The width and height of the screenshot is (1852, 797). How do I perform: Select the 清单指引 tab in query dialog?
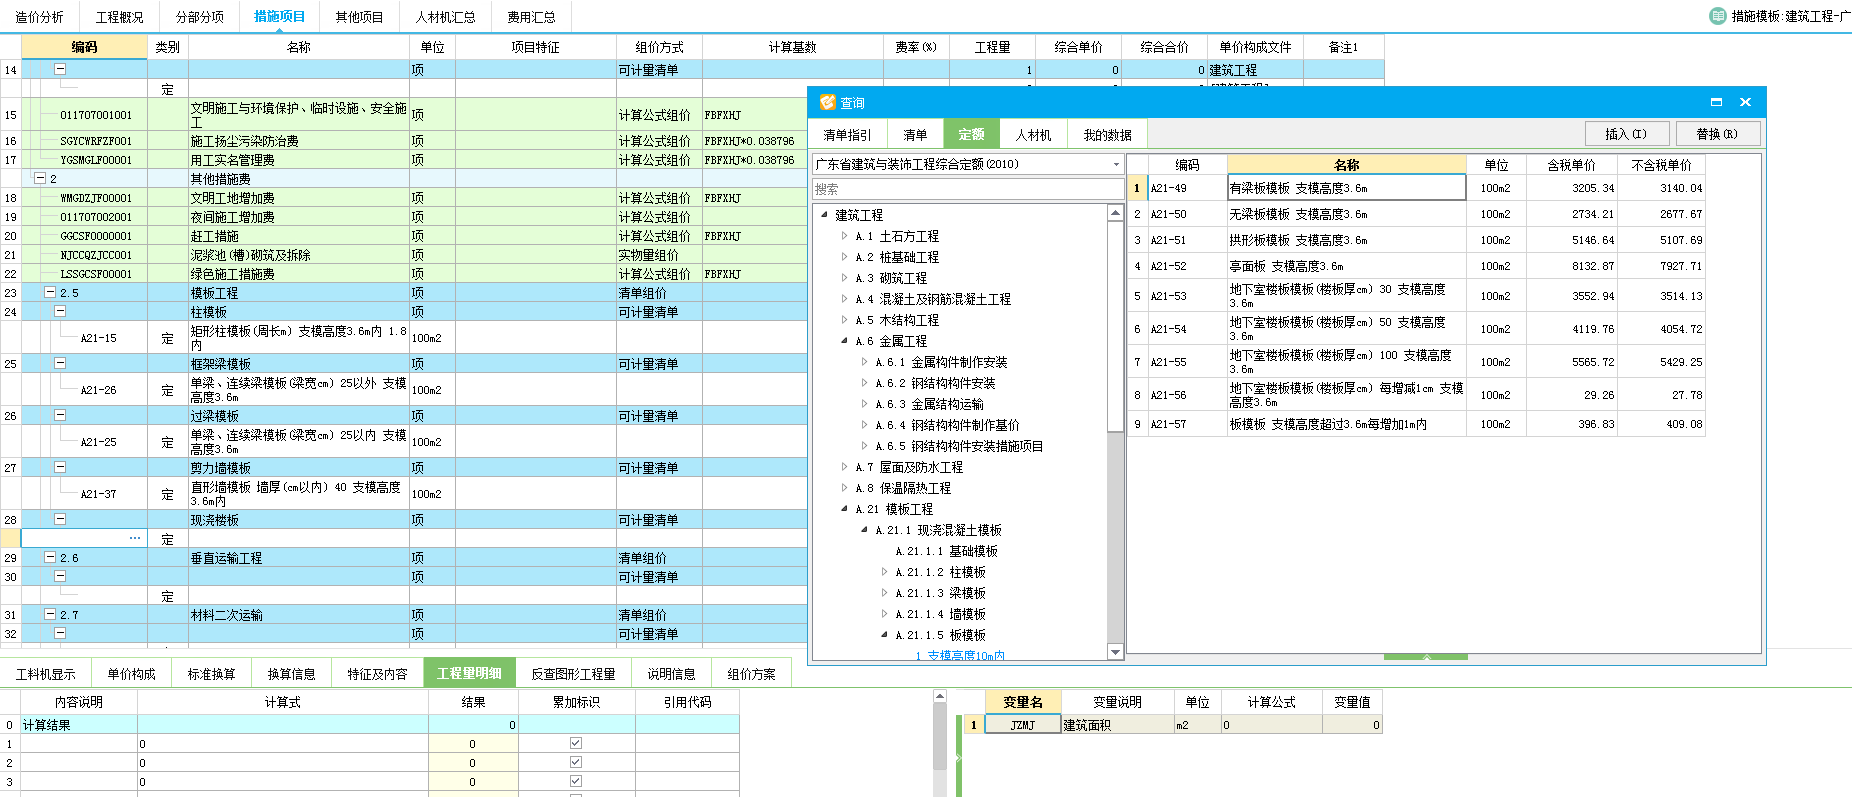(x=848, y=135)
